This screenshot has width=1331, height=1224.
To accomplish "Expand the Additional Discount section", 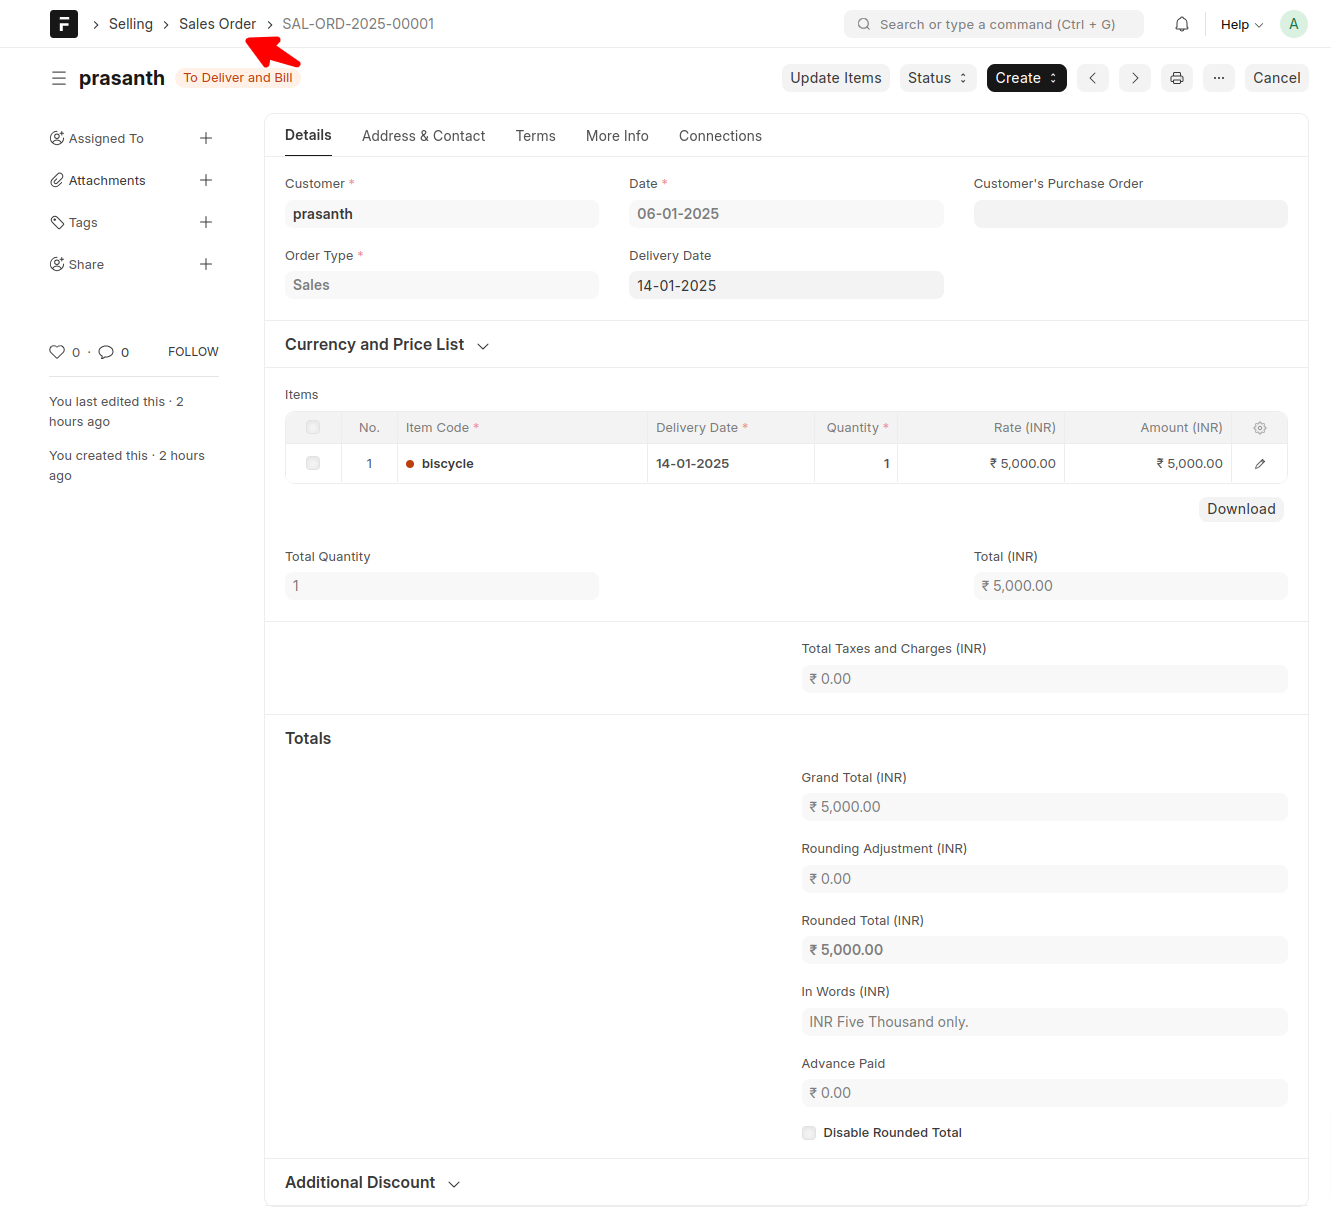I will pyautogui.click(x=455, y=1182).
